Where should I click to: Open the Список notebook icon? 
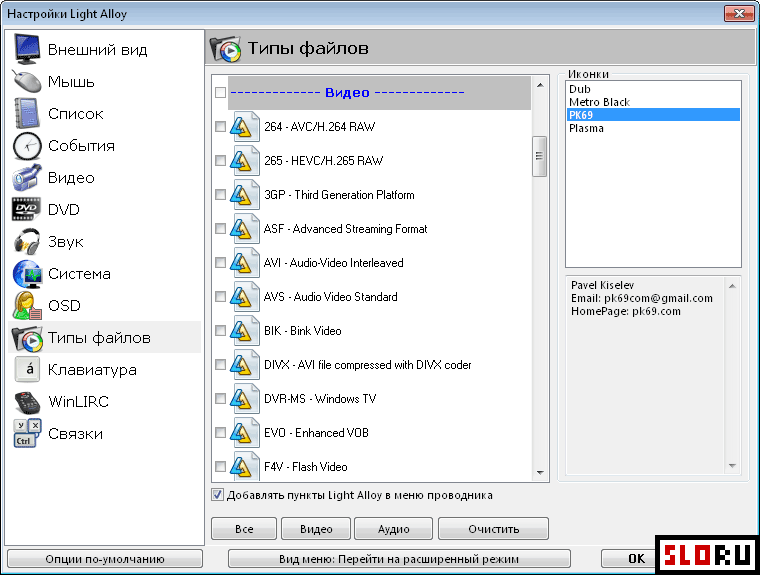click(27, 113)
